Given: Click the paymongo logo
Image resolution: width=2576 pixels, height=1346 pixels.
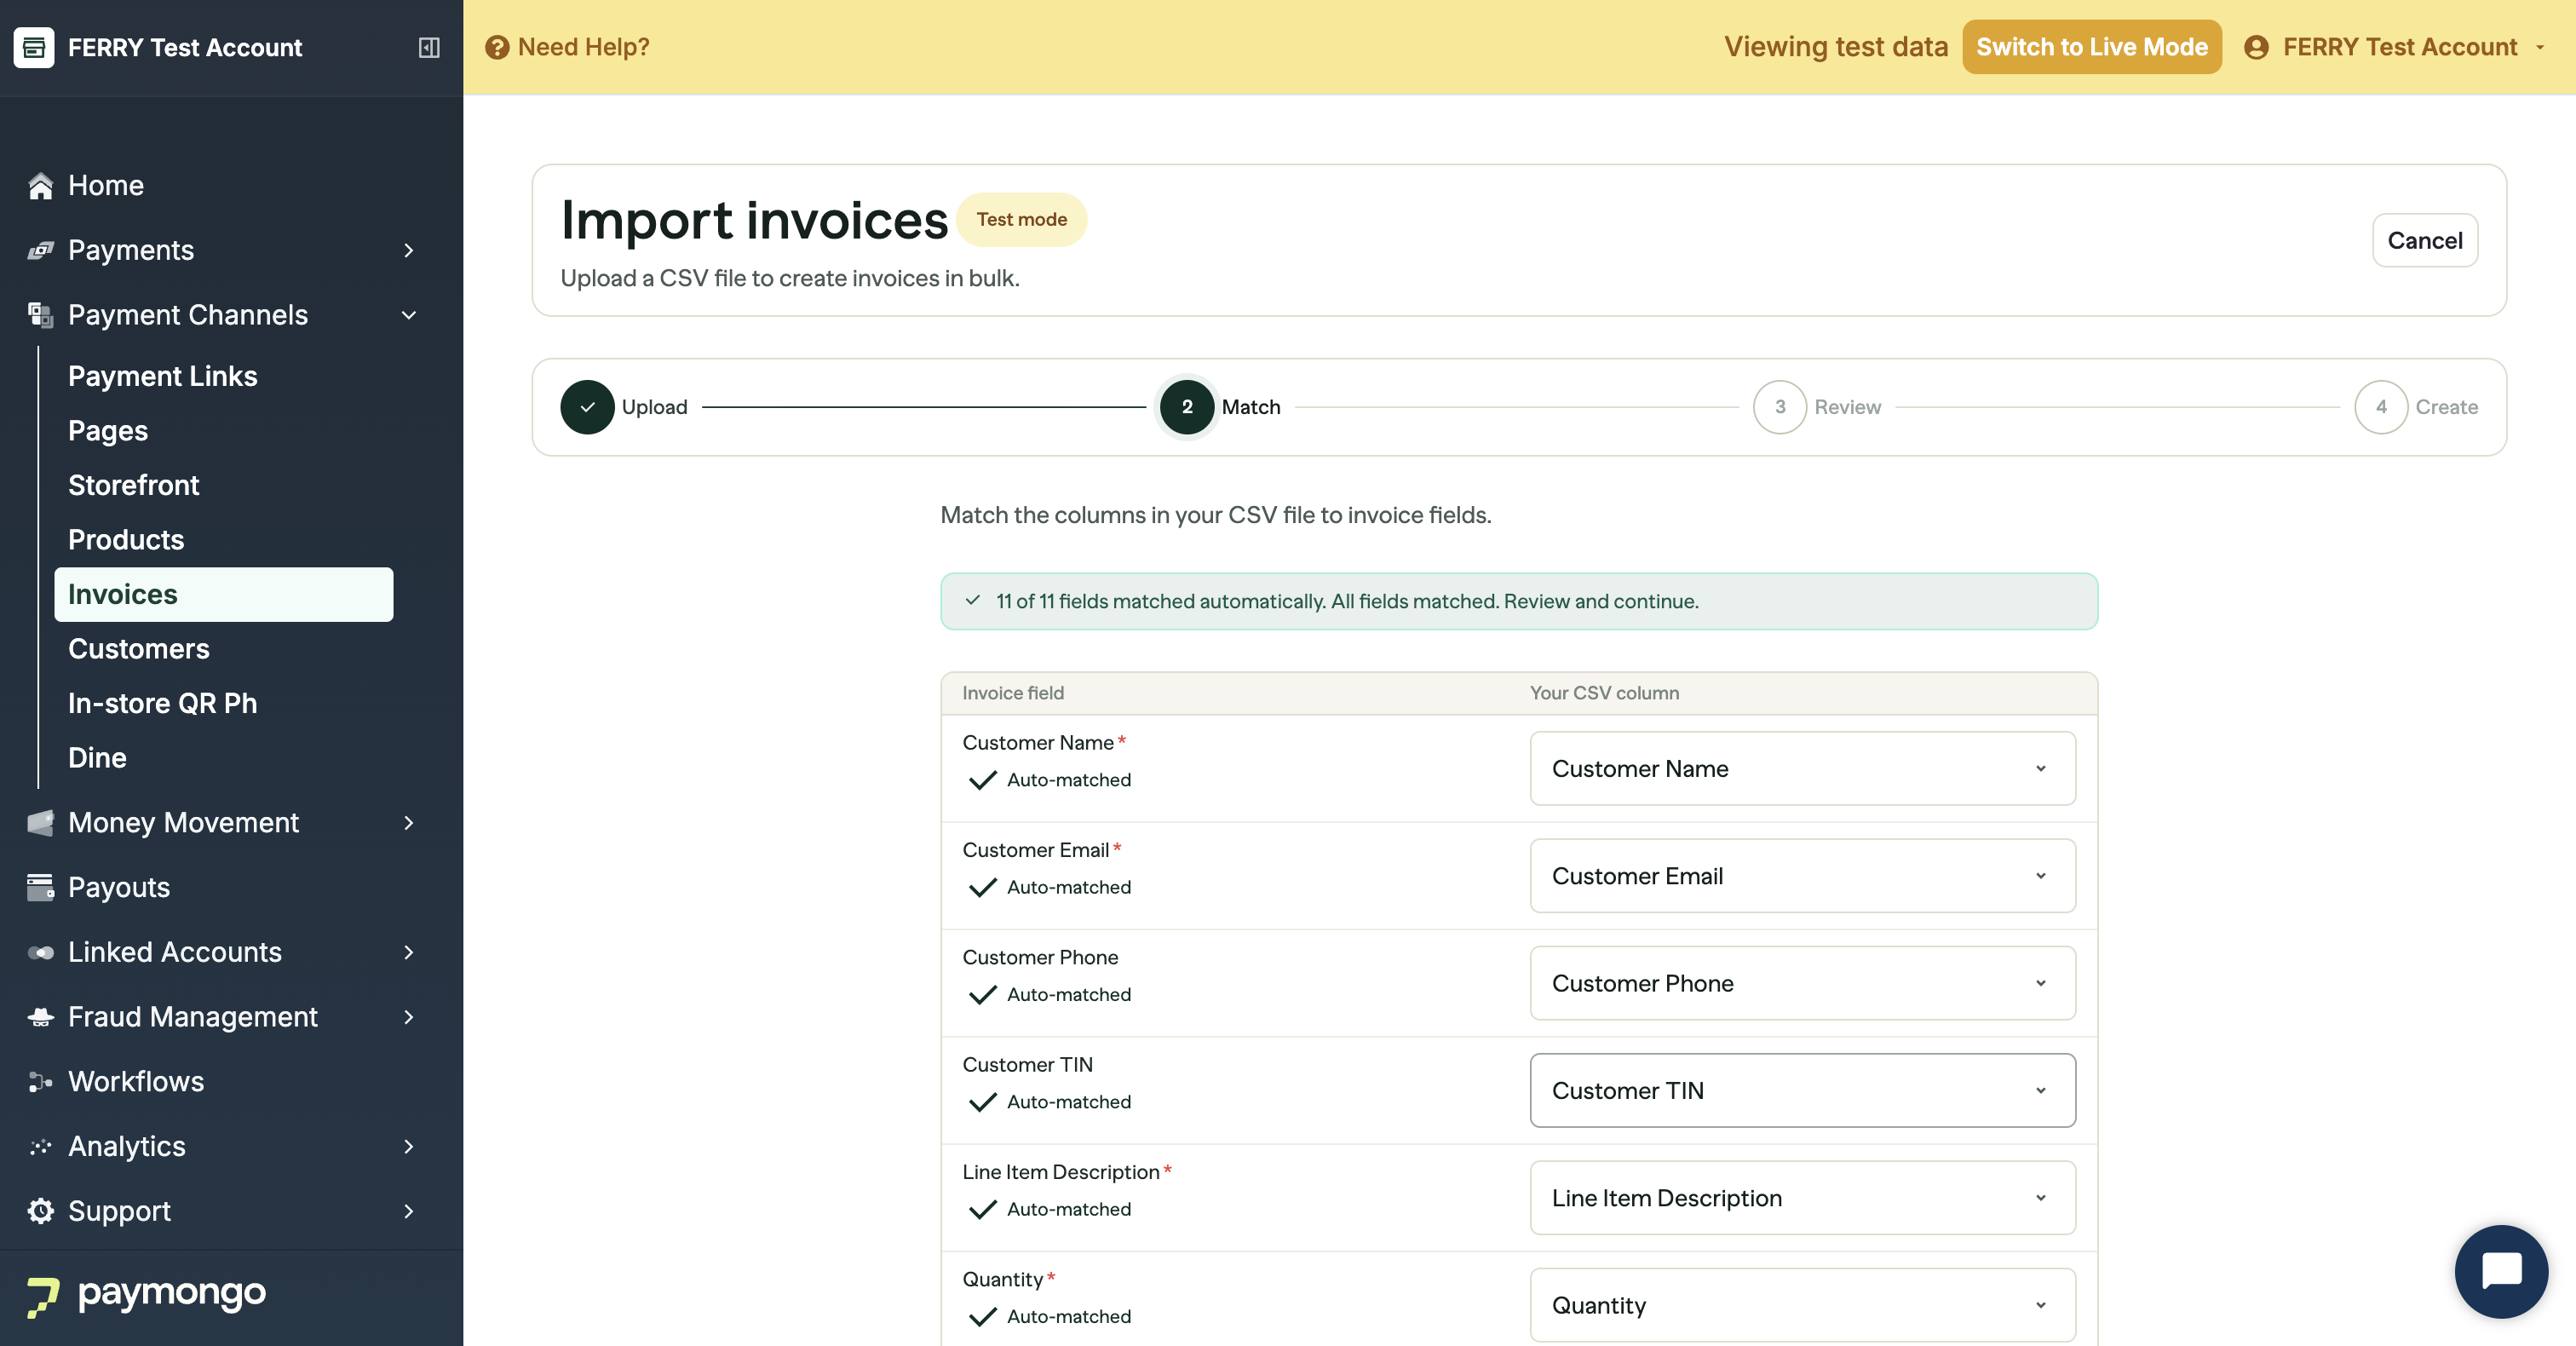Looking at the screenshot, I should (147, 1294).
